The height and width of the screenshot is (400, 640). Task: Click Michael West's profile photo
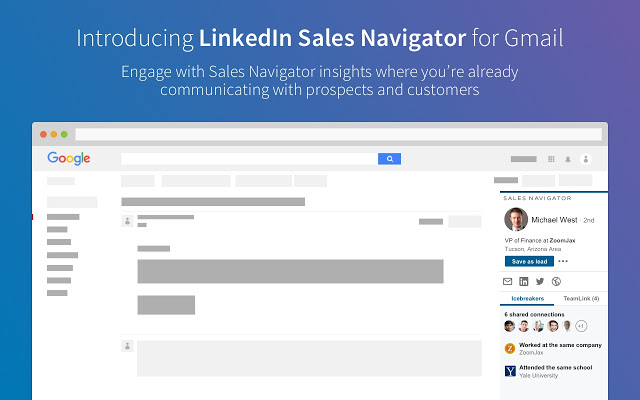pos(516,219)
